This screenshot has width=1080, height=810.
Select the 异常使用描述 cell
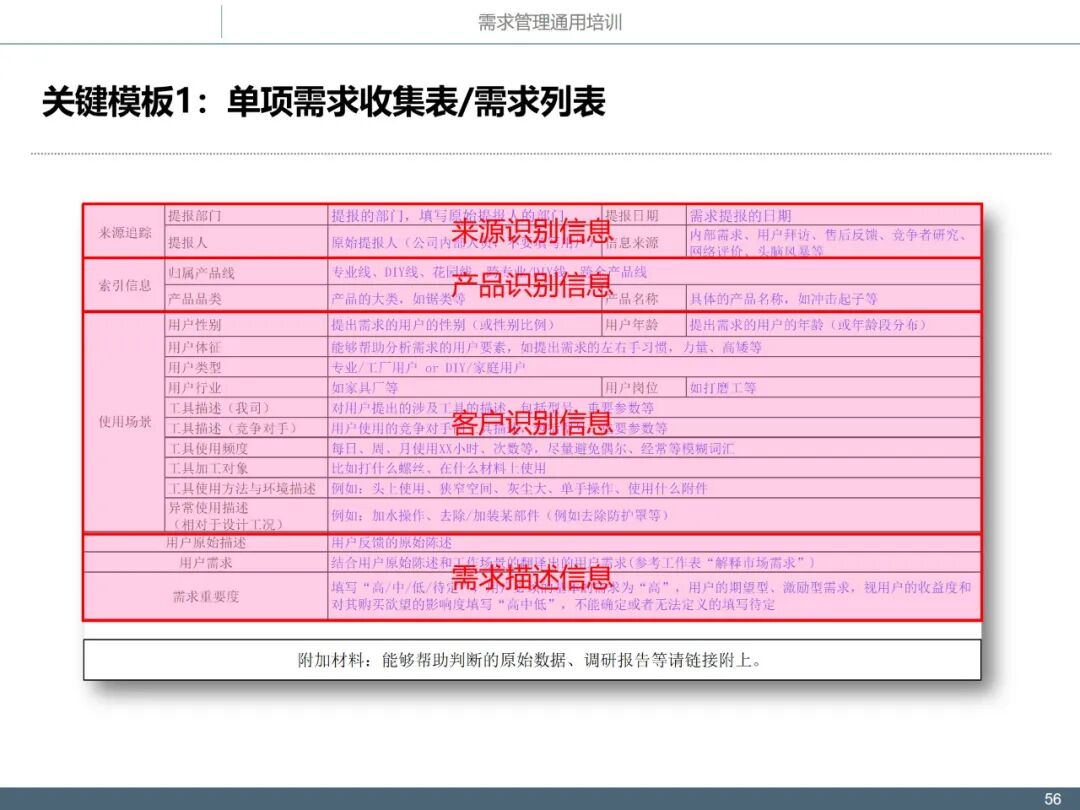click(247, 515)
